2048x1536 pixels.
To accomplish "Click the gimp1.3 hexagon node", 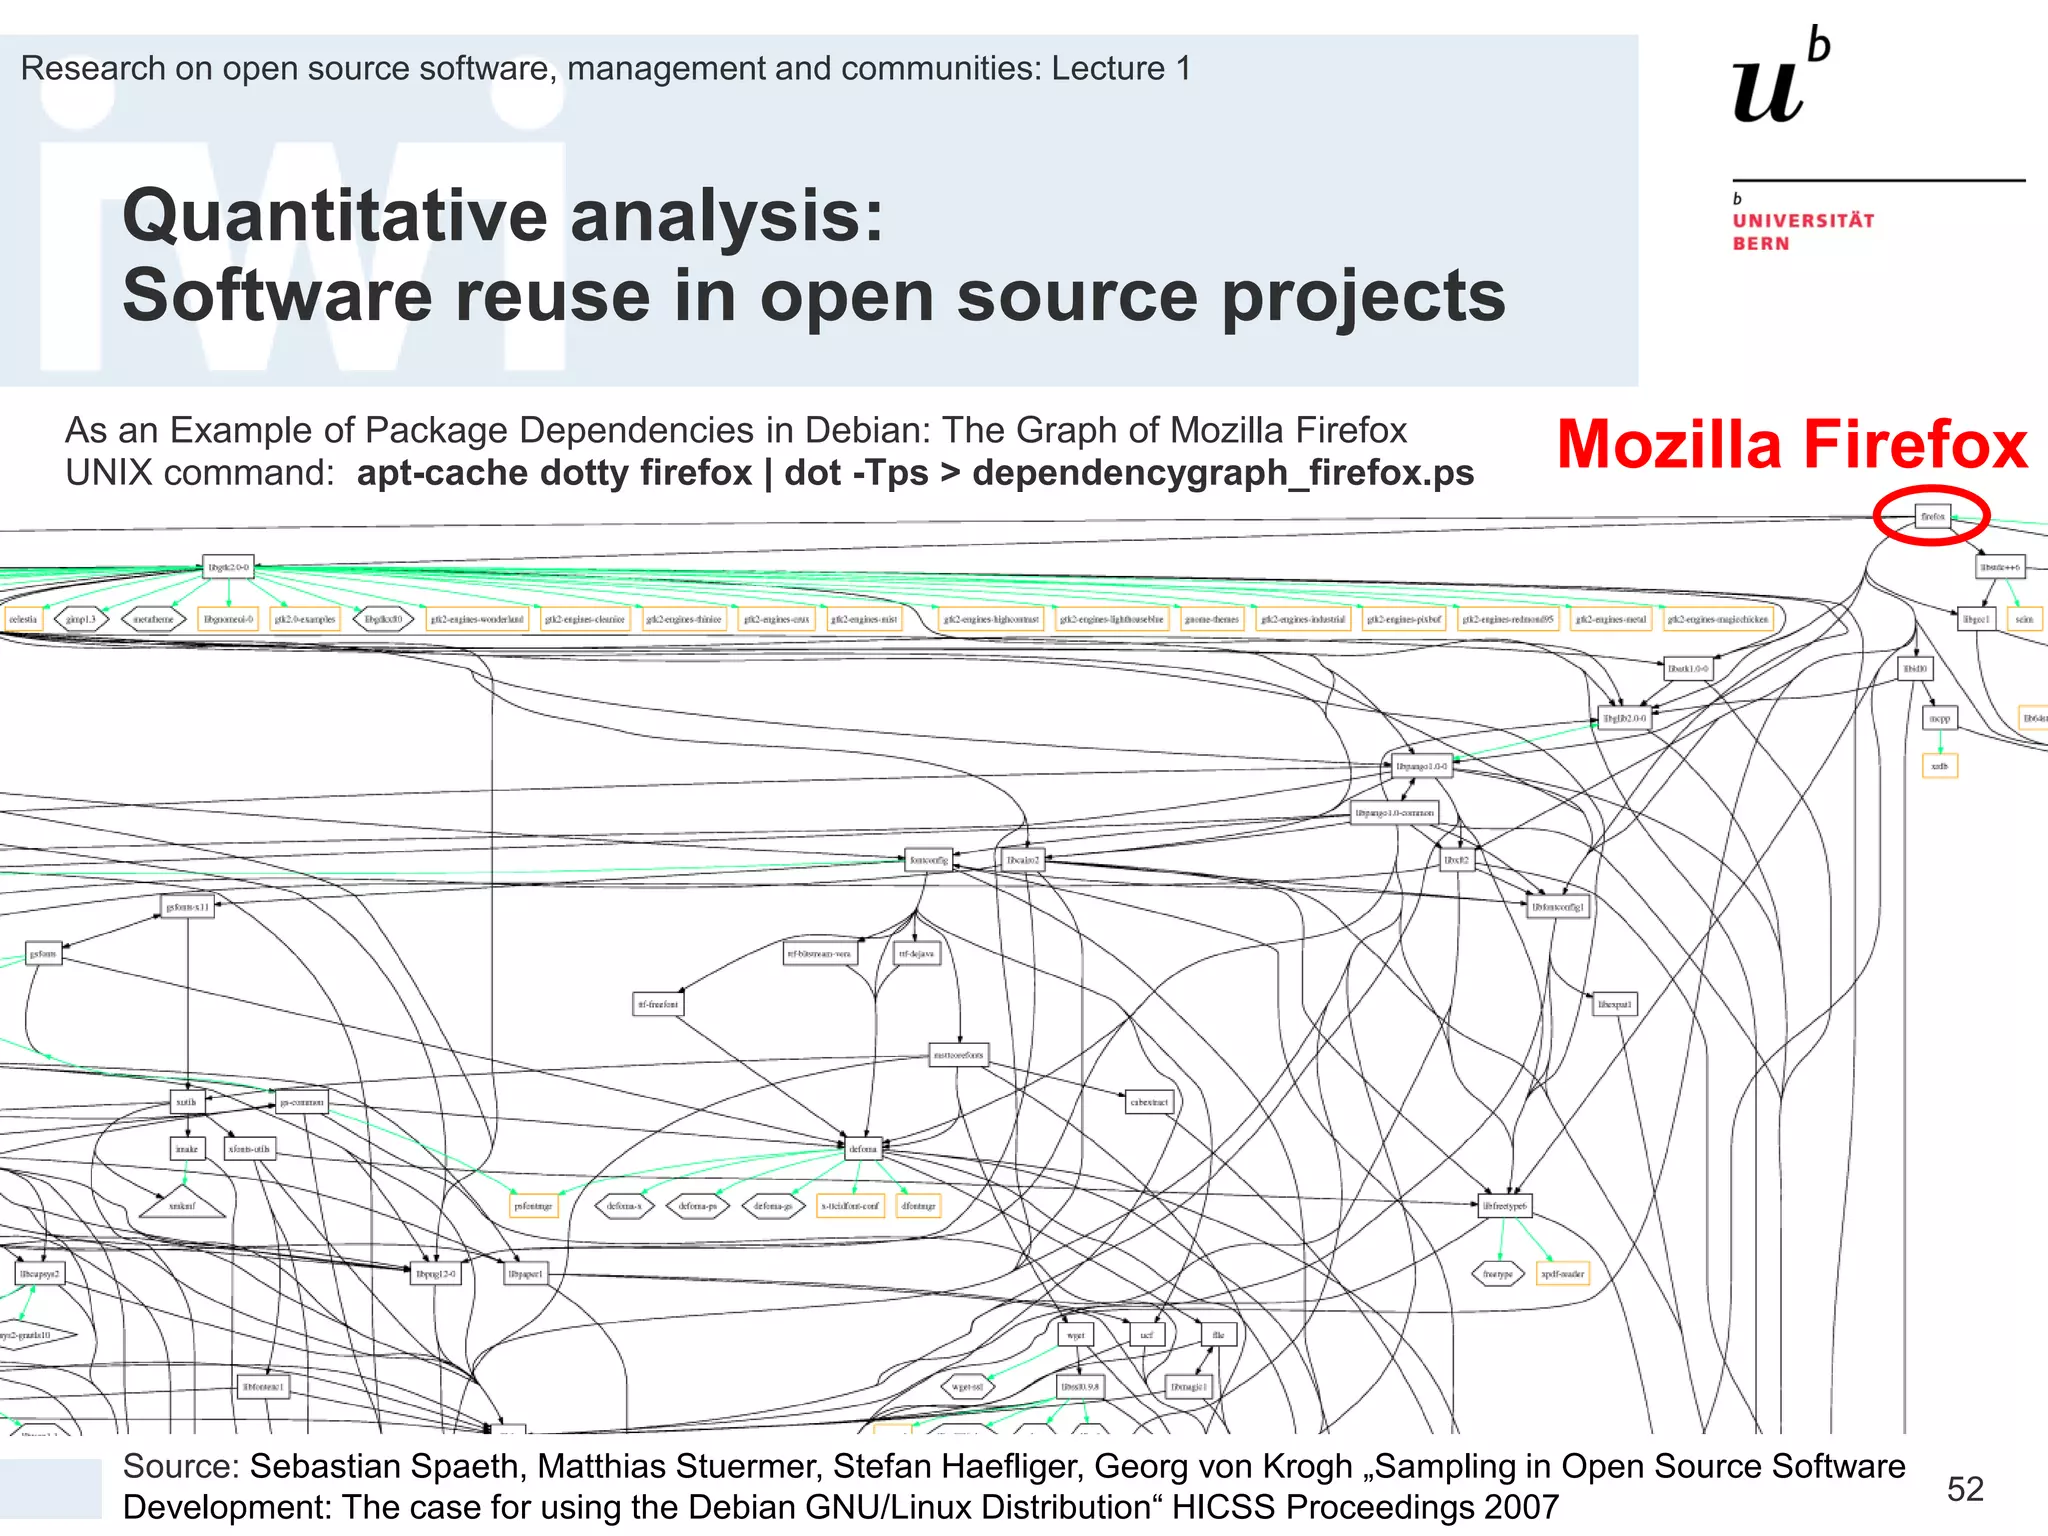I will [x=81, y=619].
